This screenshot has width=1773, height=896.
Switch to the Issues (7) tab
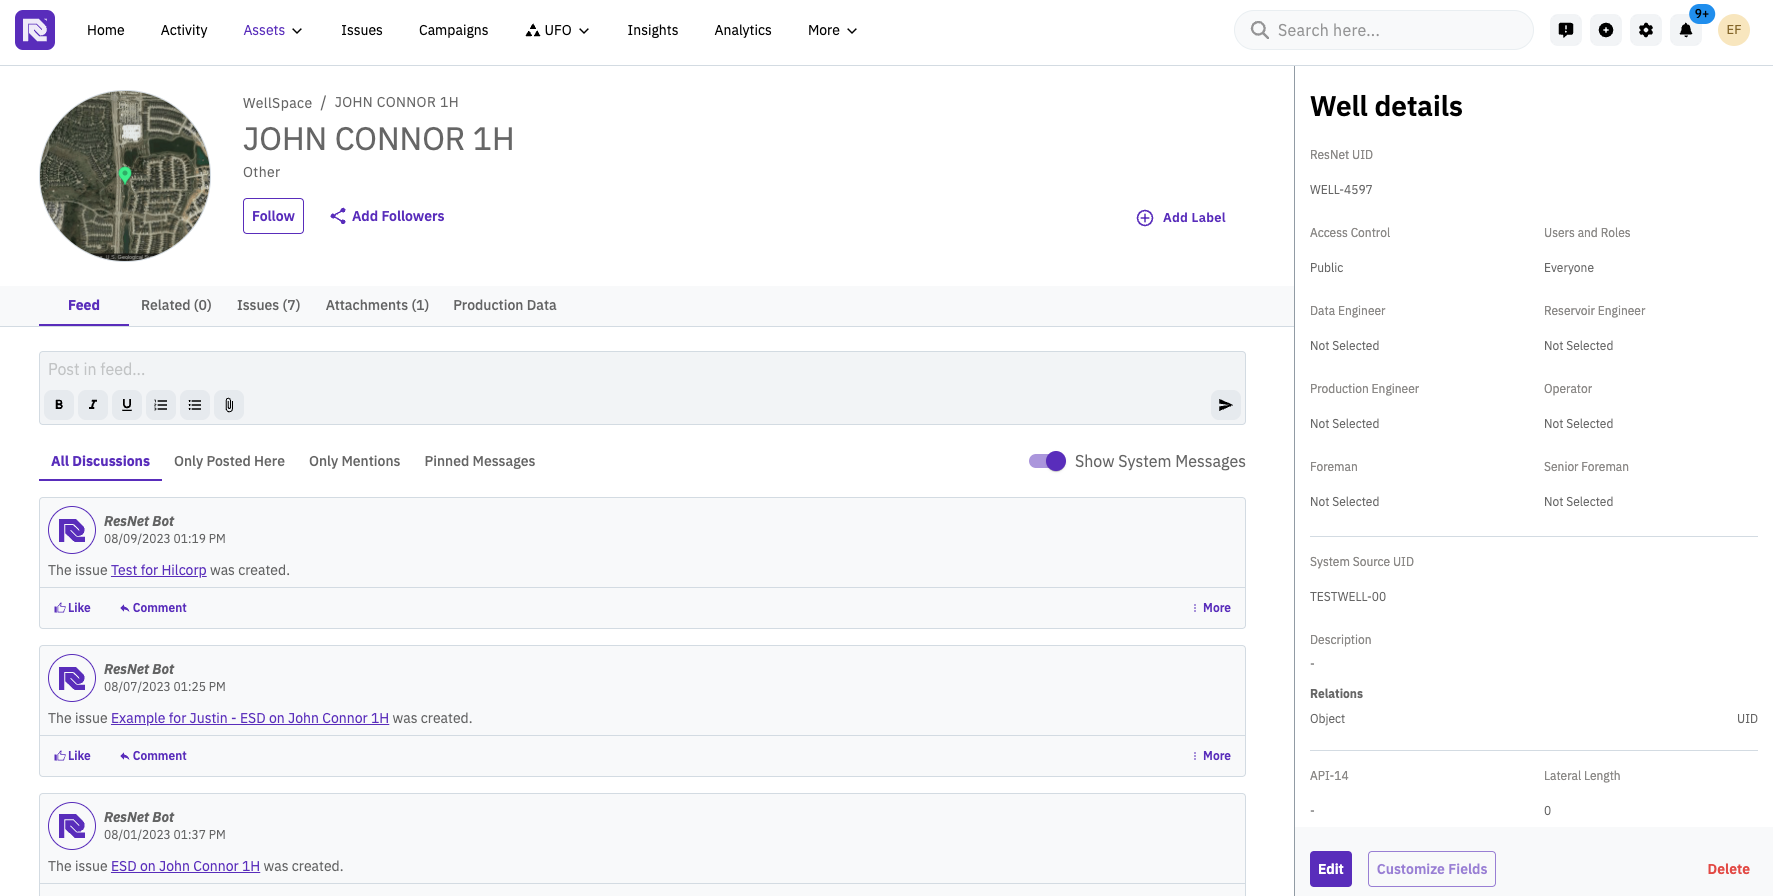point(269,305)
